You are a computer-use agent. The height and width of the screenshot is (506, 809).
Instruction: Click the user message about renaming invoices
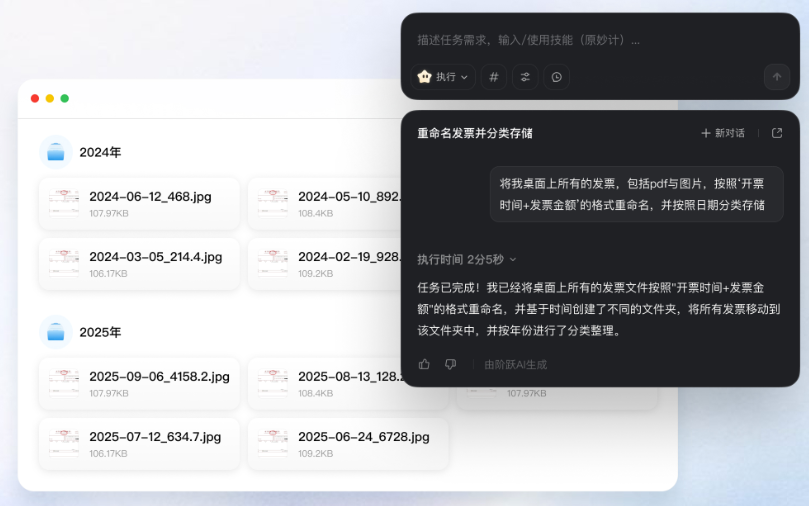tap(637, 194)
